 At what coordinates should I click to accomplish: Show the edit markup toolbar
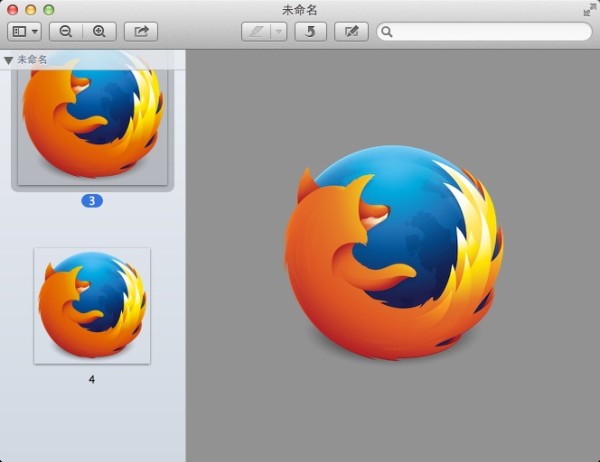351,31
